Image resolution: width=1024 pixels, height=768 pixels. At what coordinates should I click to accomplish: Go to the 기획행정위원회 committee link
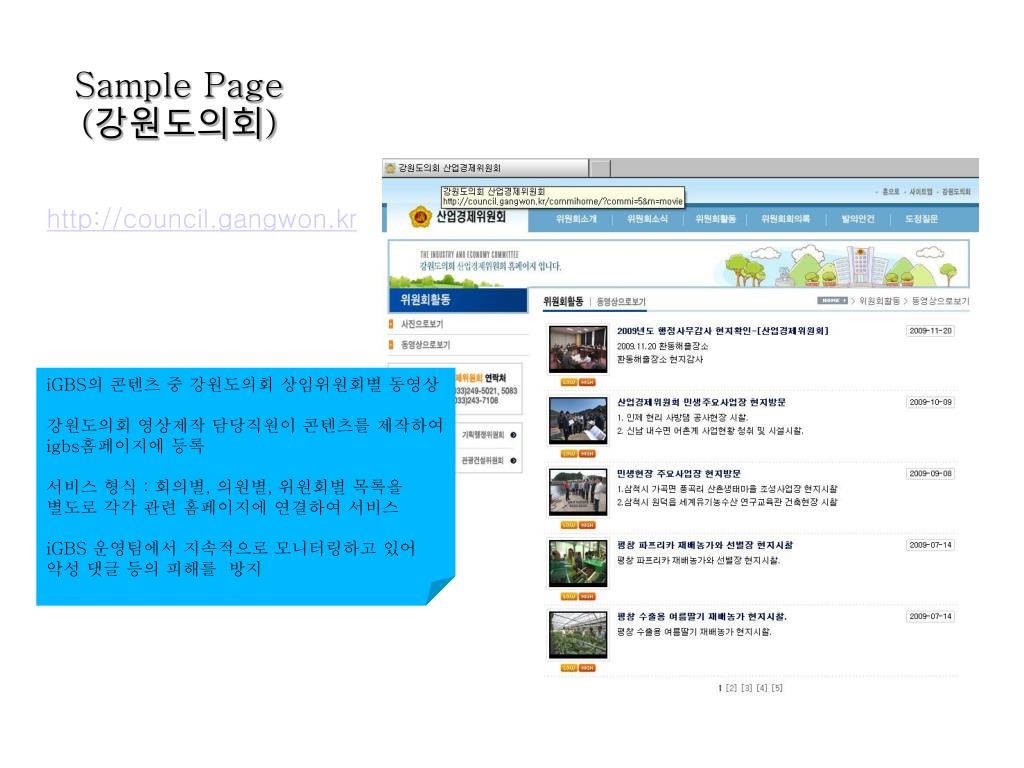[x=483, y=435]
